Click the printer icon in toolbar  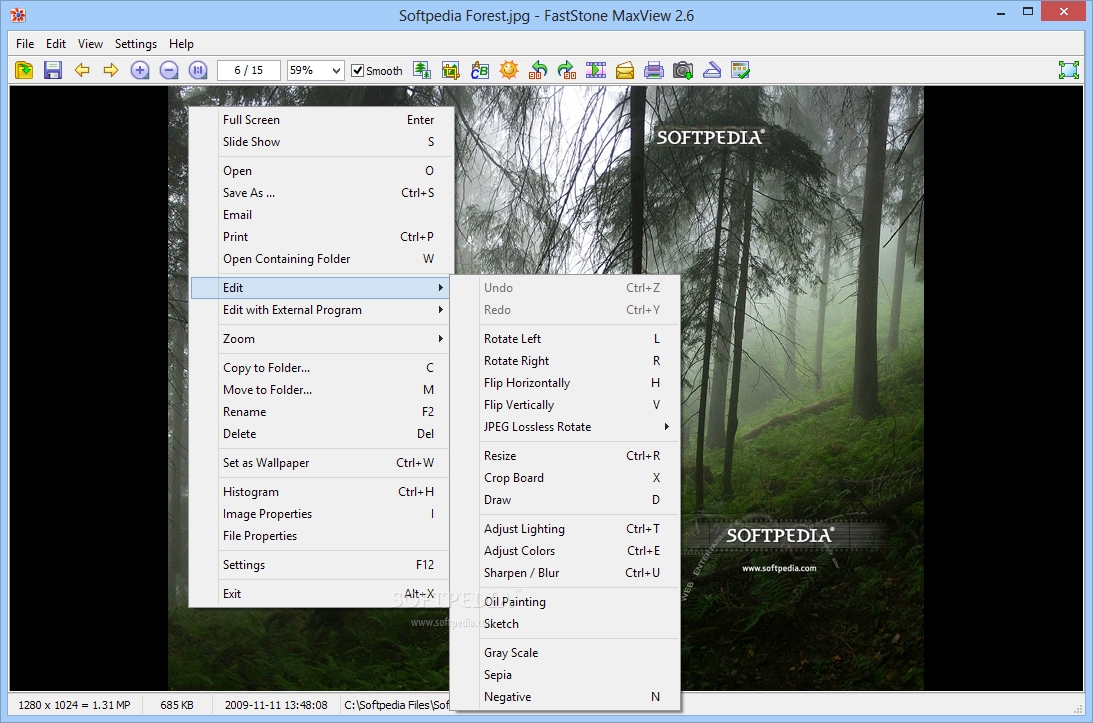coord(654,70)
